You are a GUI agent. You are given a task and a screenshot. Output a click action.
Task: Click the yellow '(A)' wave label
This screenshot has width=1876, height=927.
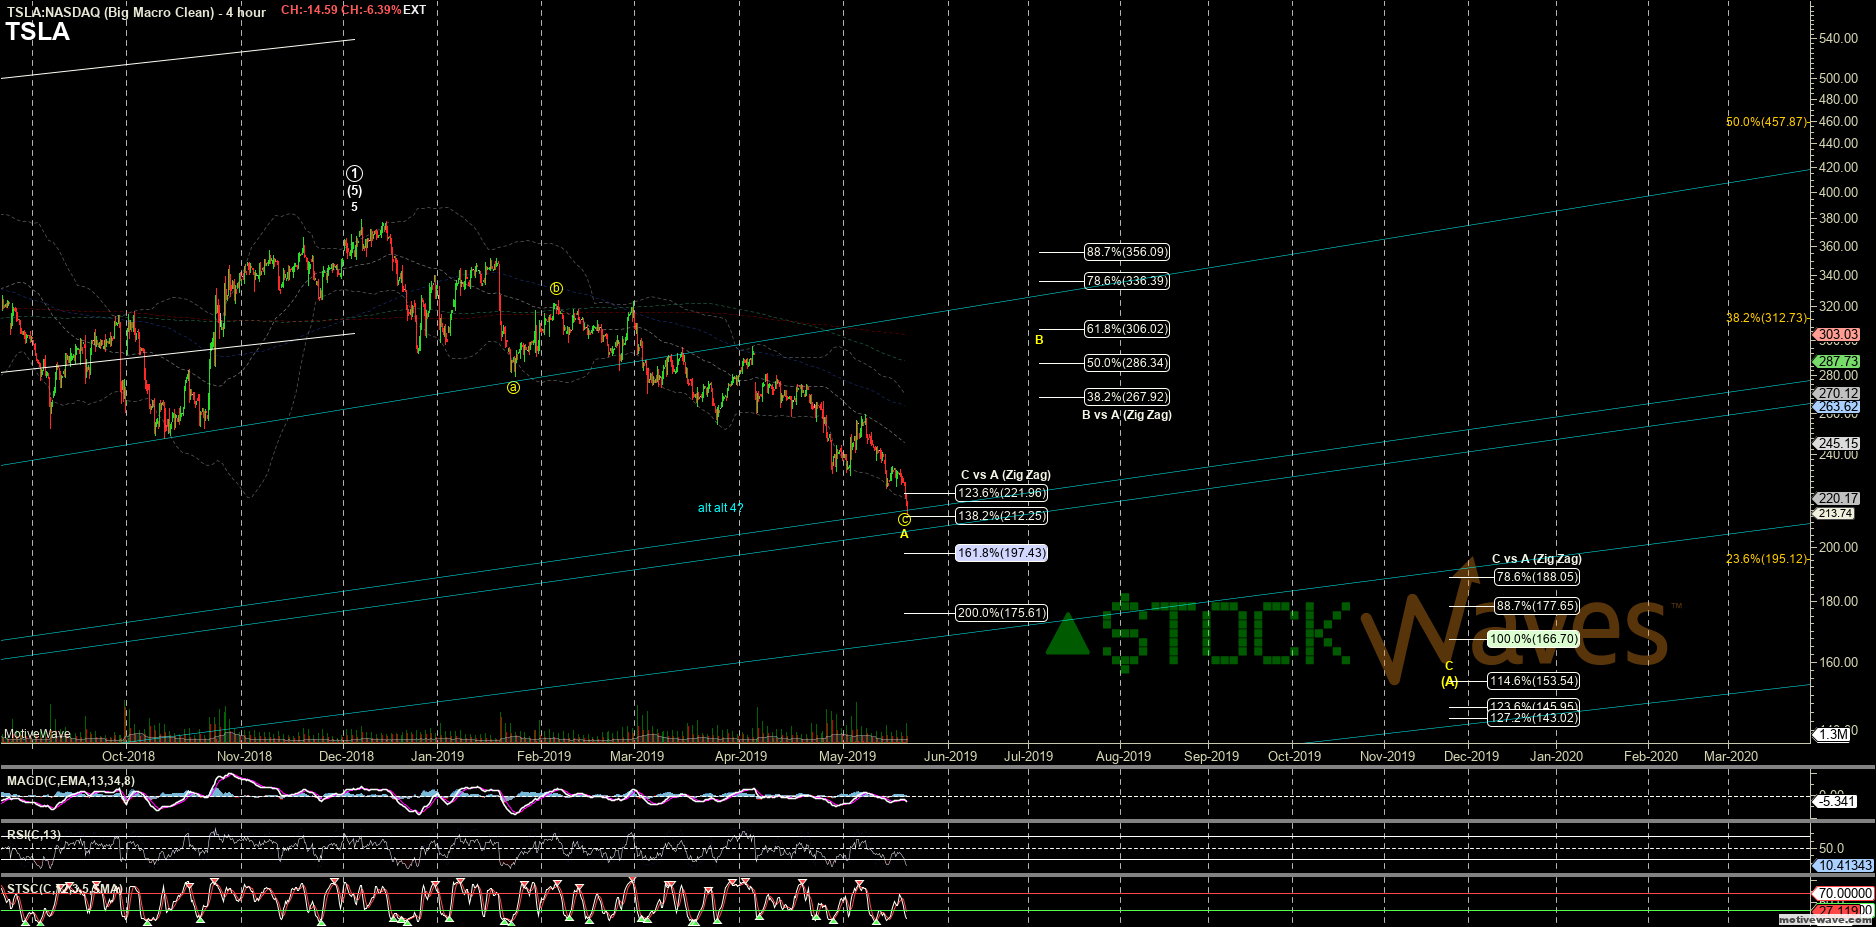coord(1449,681)
